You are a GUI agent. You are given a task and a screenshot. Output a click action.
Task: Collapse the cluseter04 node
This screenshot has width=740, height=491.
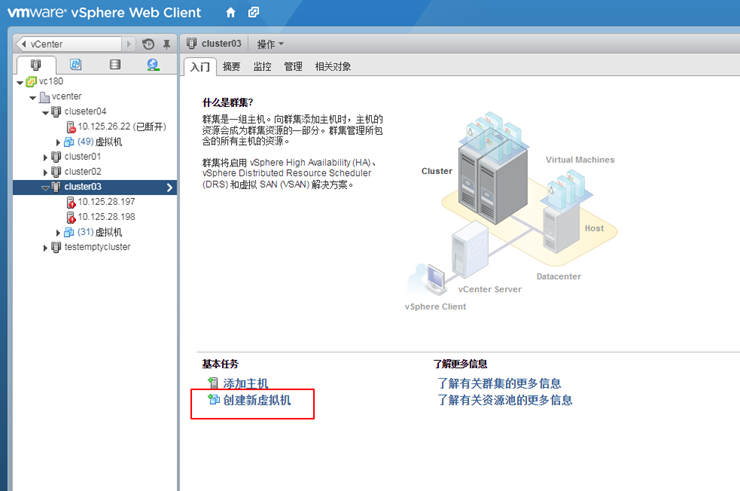tap(45, 113)
